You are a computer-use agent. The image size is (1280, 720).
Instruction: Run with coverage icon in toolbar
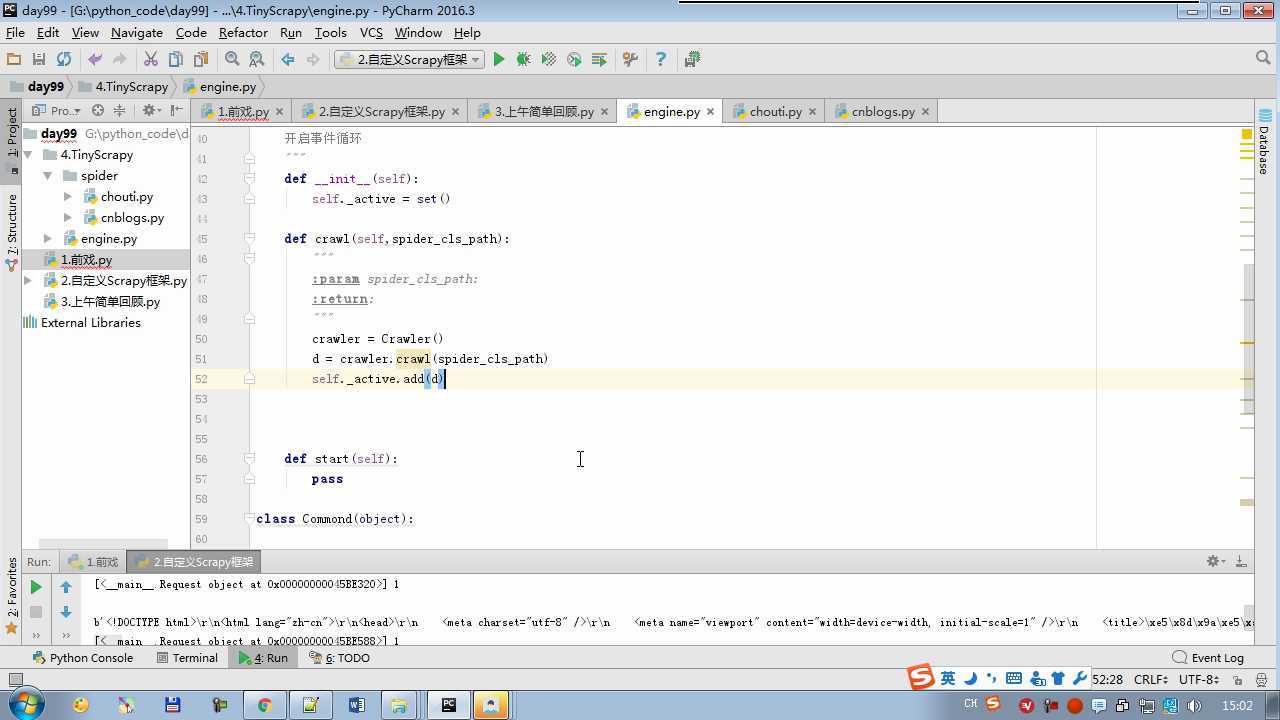pos(548,60)
